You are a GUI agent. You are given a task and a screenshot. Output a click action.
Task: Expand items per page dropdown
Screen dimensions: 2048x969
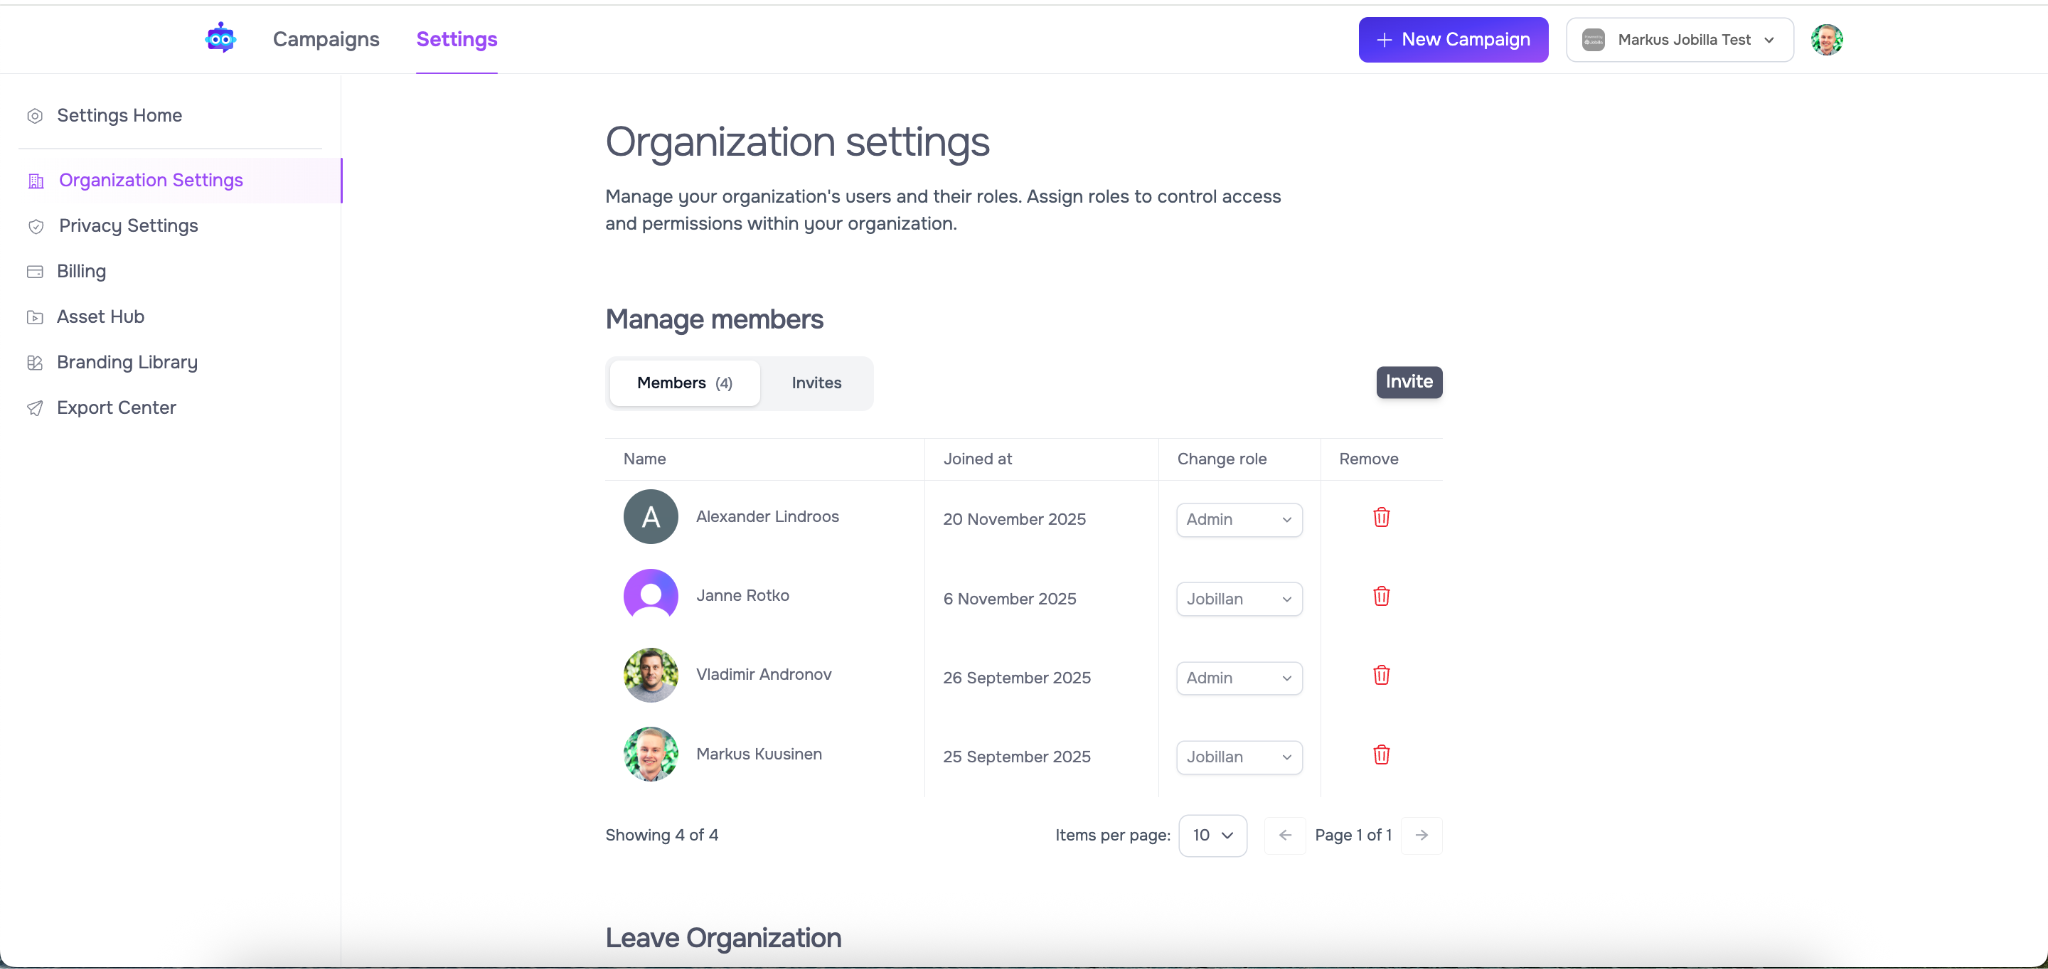[x=1212, y=835]
